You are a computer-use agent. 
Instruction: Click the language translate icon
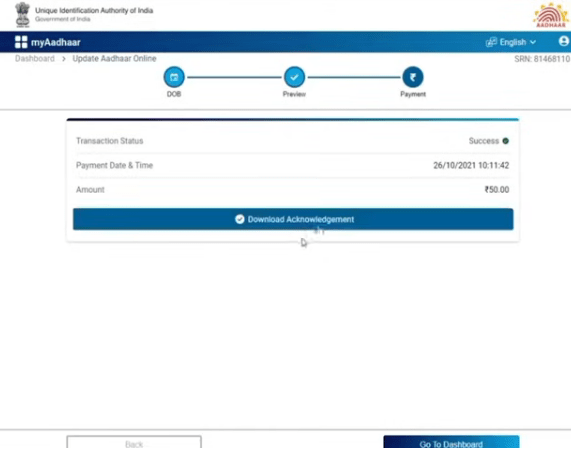tap(491, 42)
